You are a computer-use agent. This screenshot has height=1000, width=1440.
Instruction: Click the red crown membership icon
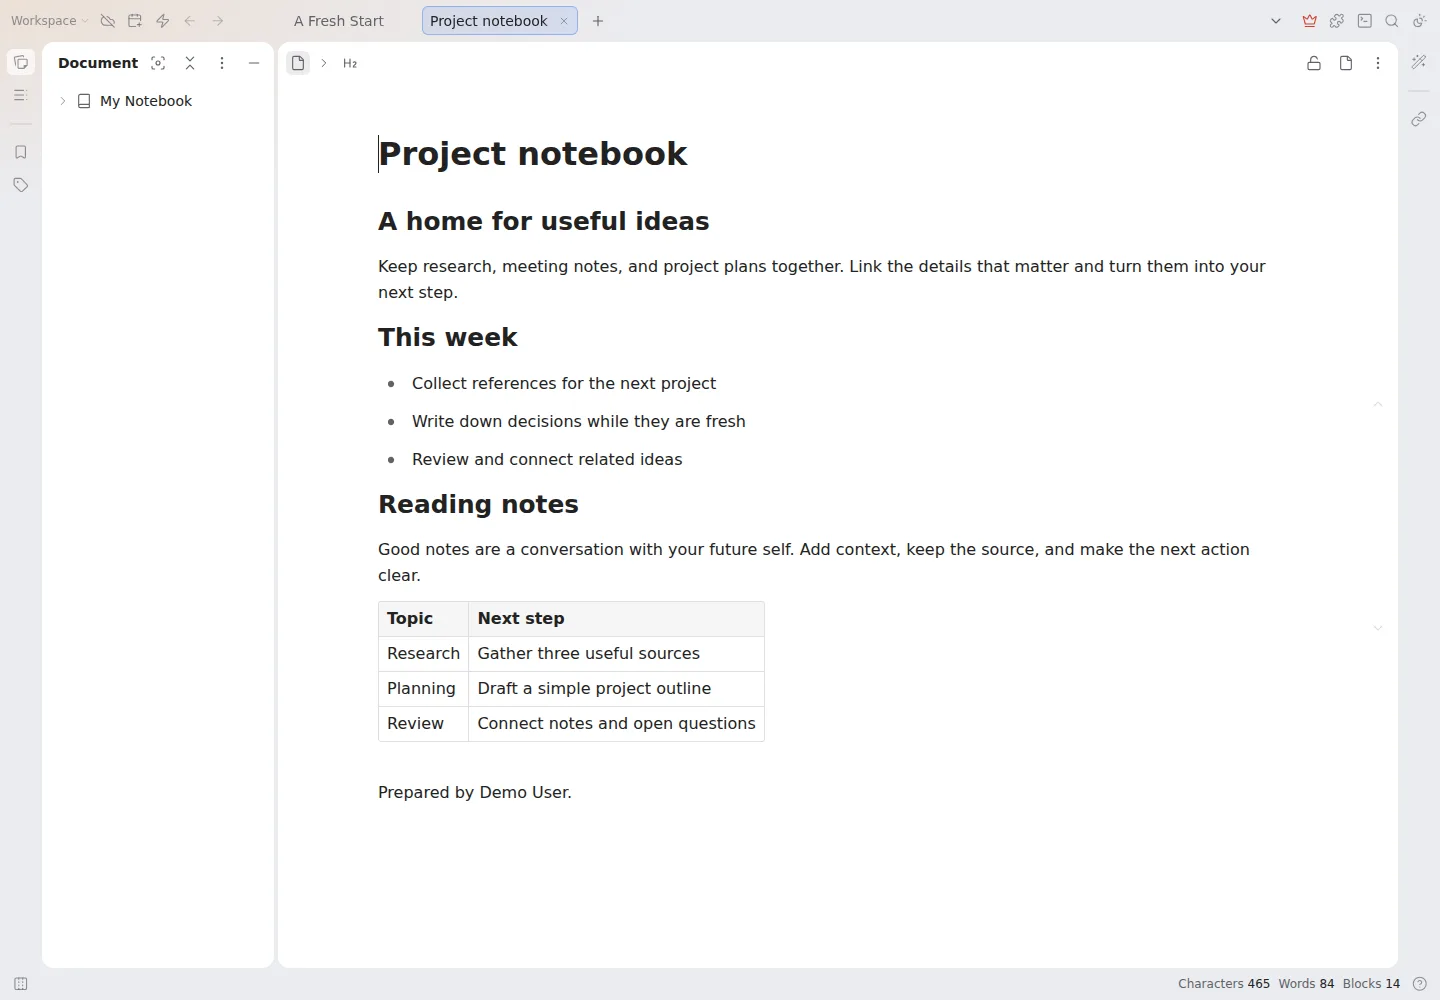pos(1310,21)
